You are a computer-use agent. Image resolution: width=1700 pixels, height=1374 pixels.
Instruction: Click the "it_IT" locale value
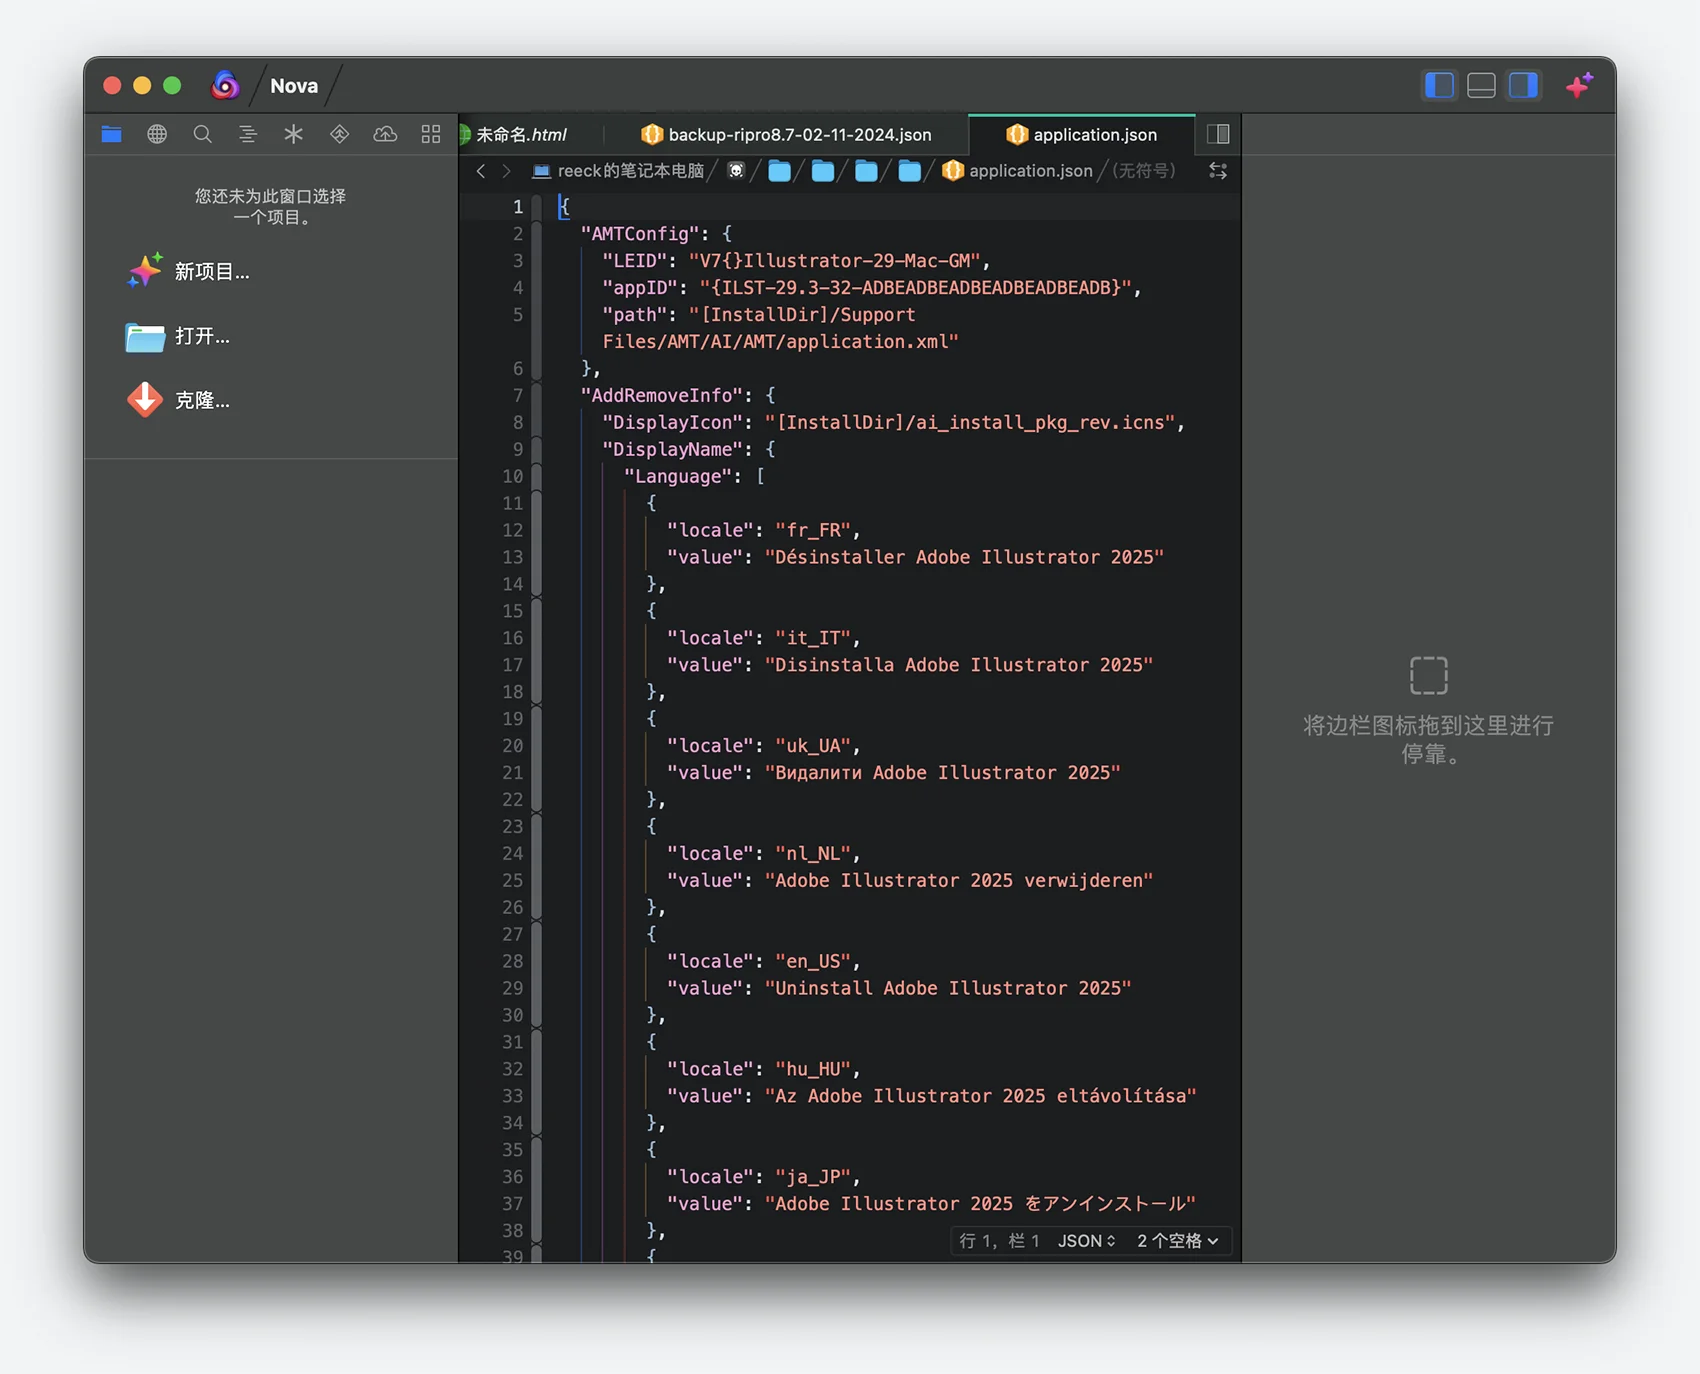813,638
